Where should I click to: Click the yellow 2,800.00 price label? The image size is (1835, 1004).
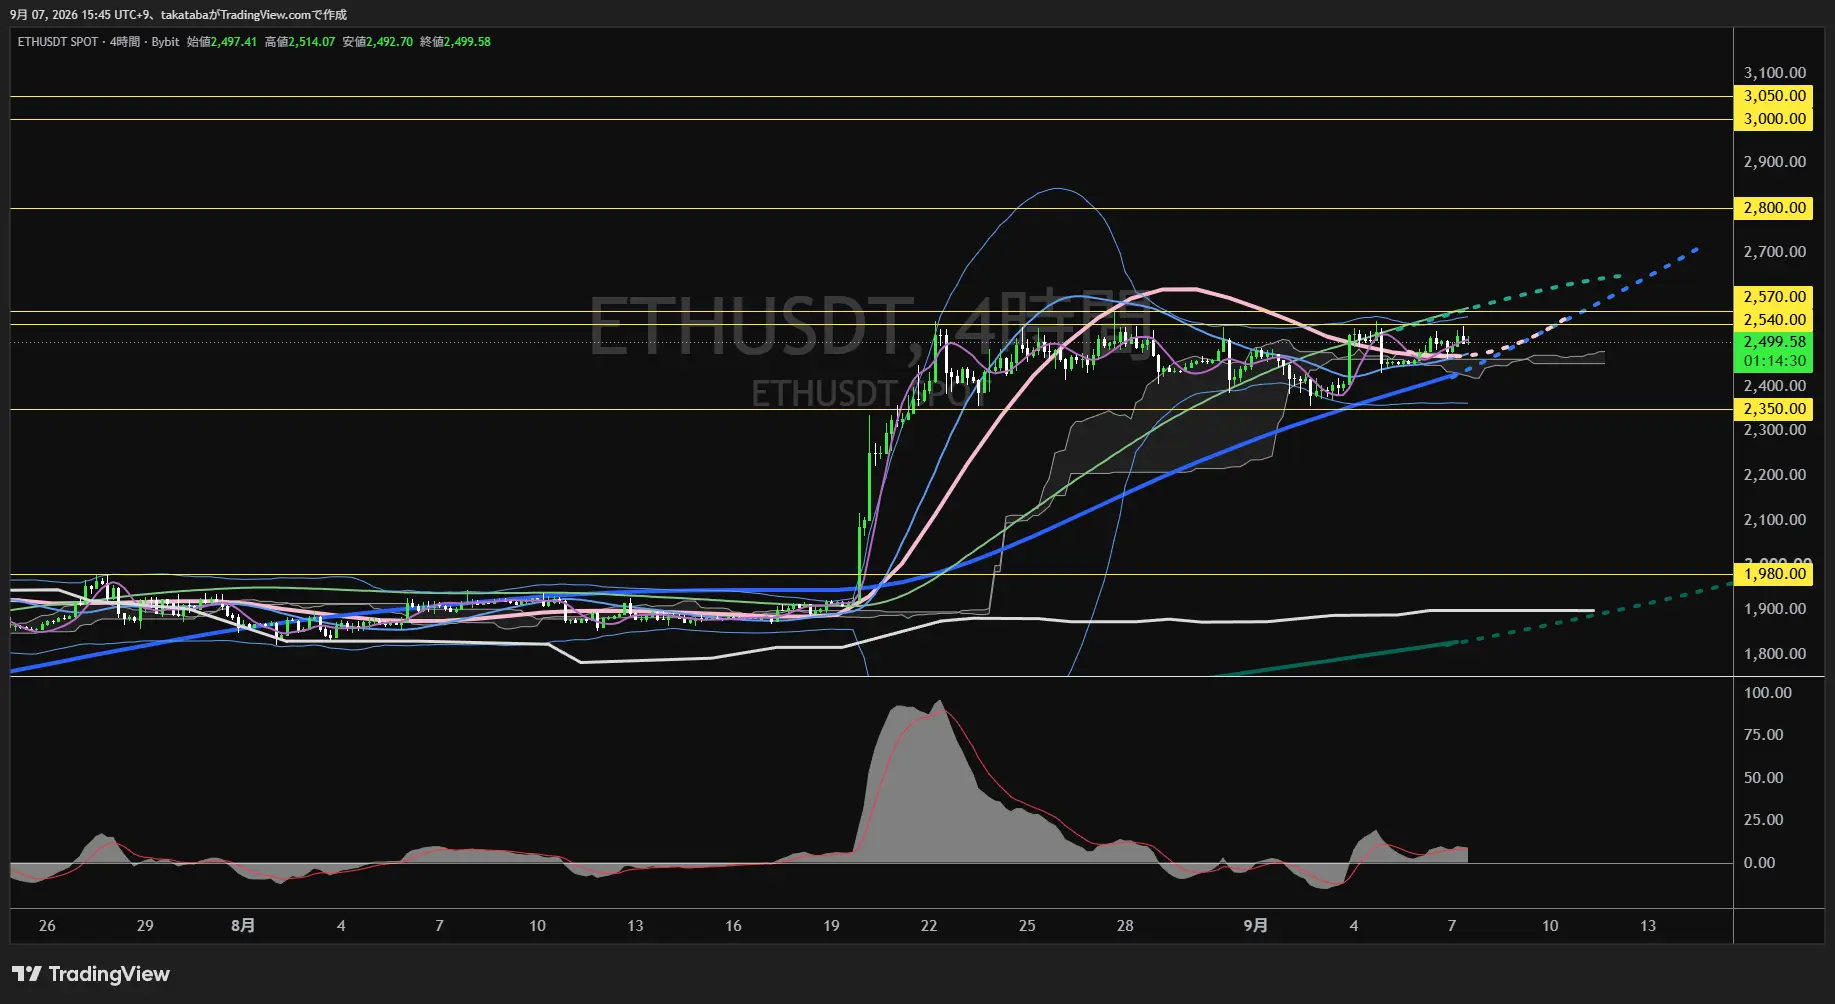pos(1774,208)
